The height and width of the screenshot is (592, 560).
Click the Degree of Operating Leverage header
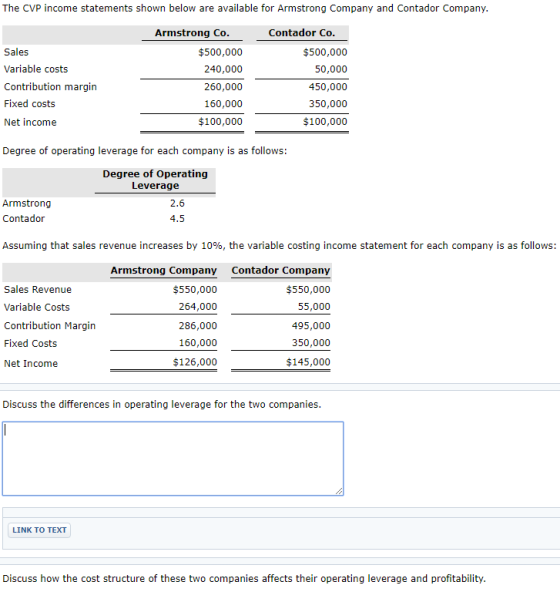155,180
